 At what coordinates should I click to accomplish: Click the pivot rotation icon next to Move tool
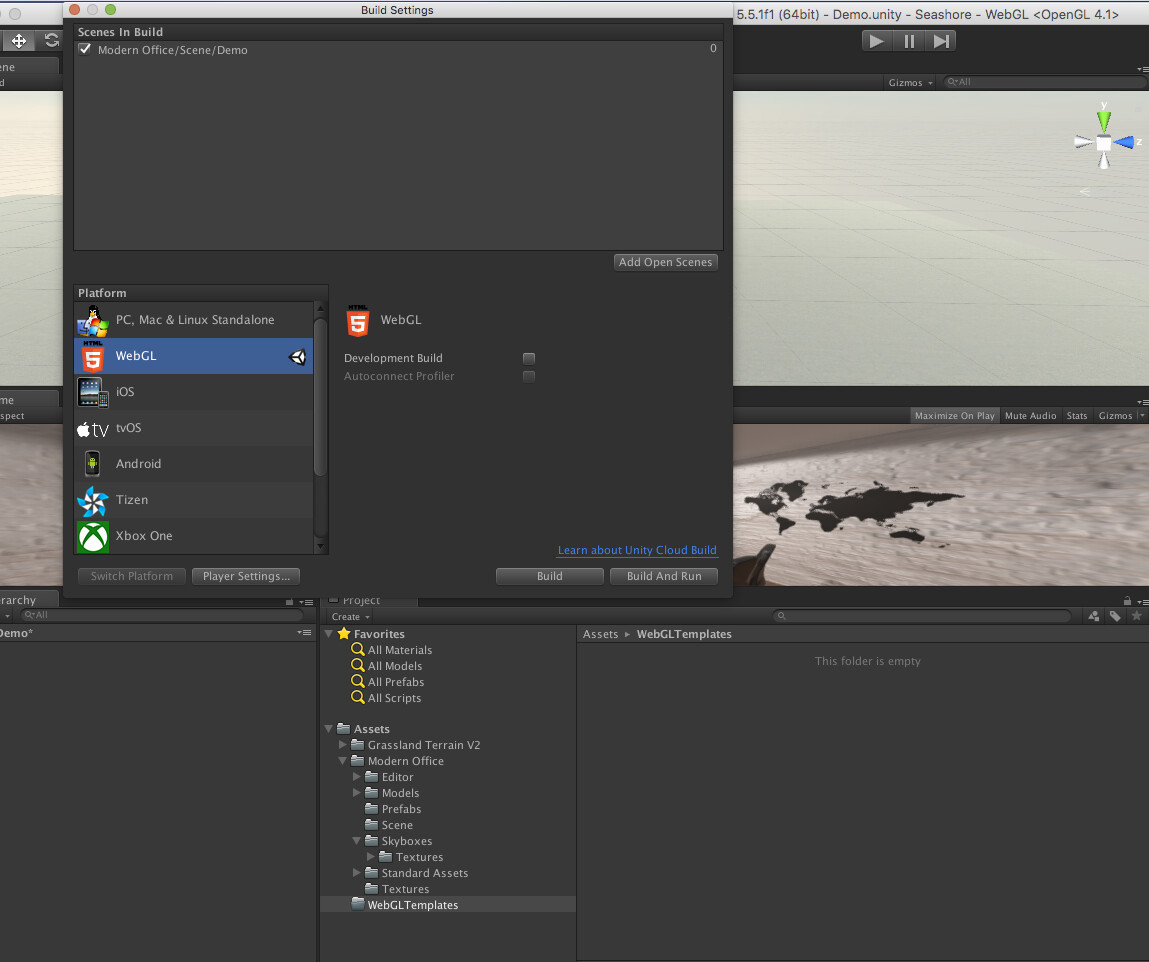click(51, 41)
